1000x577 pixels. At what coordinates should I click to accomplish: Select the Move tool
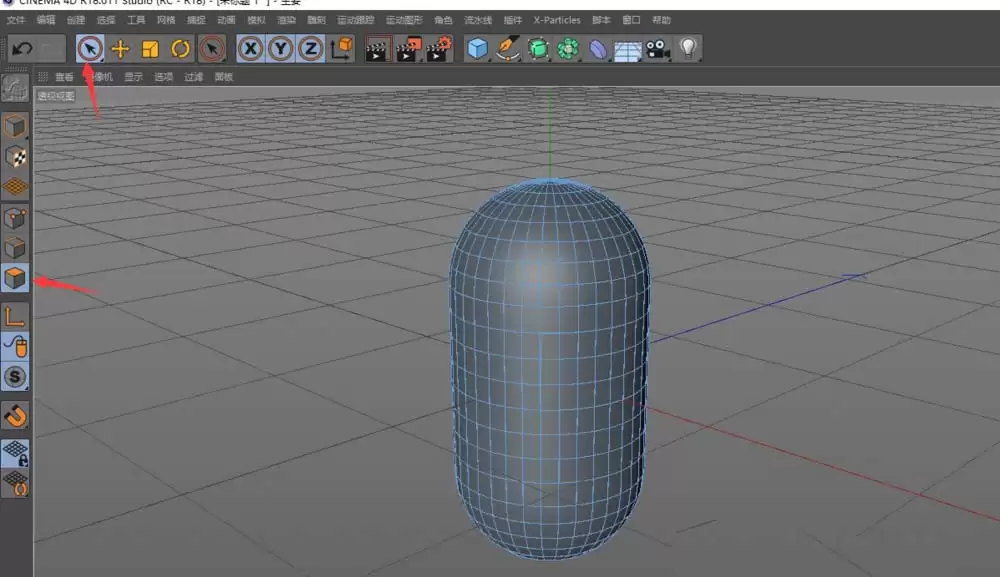(120, 48)
